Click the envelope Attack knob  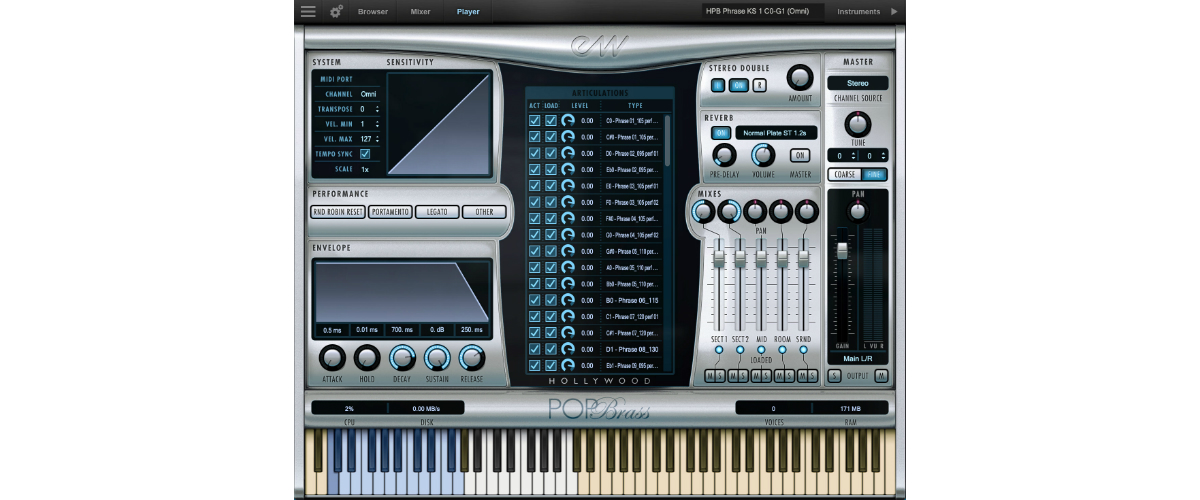click(x=332, y=358)
